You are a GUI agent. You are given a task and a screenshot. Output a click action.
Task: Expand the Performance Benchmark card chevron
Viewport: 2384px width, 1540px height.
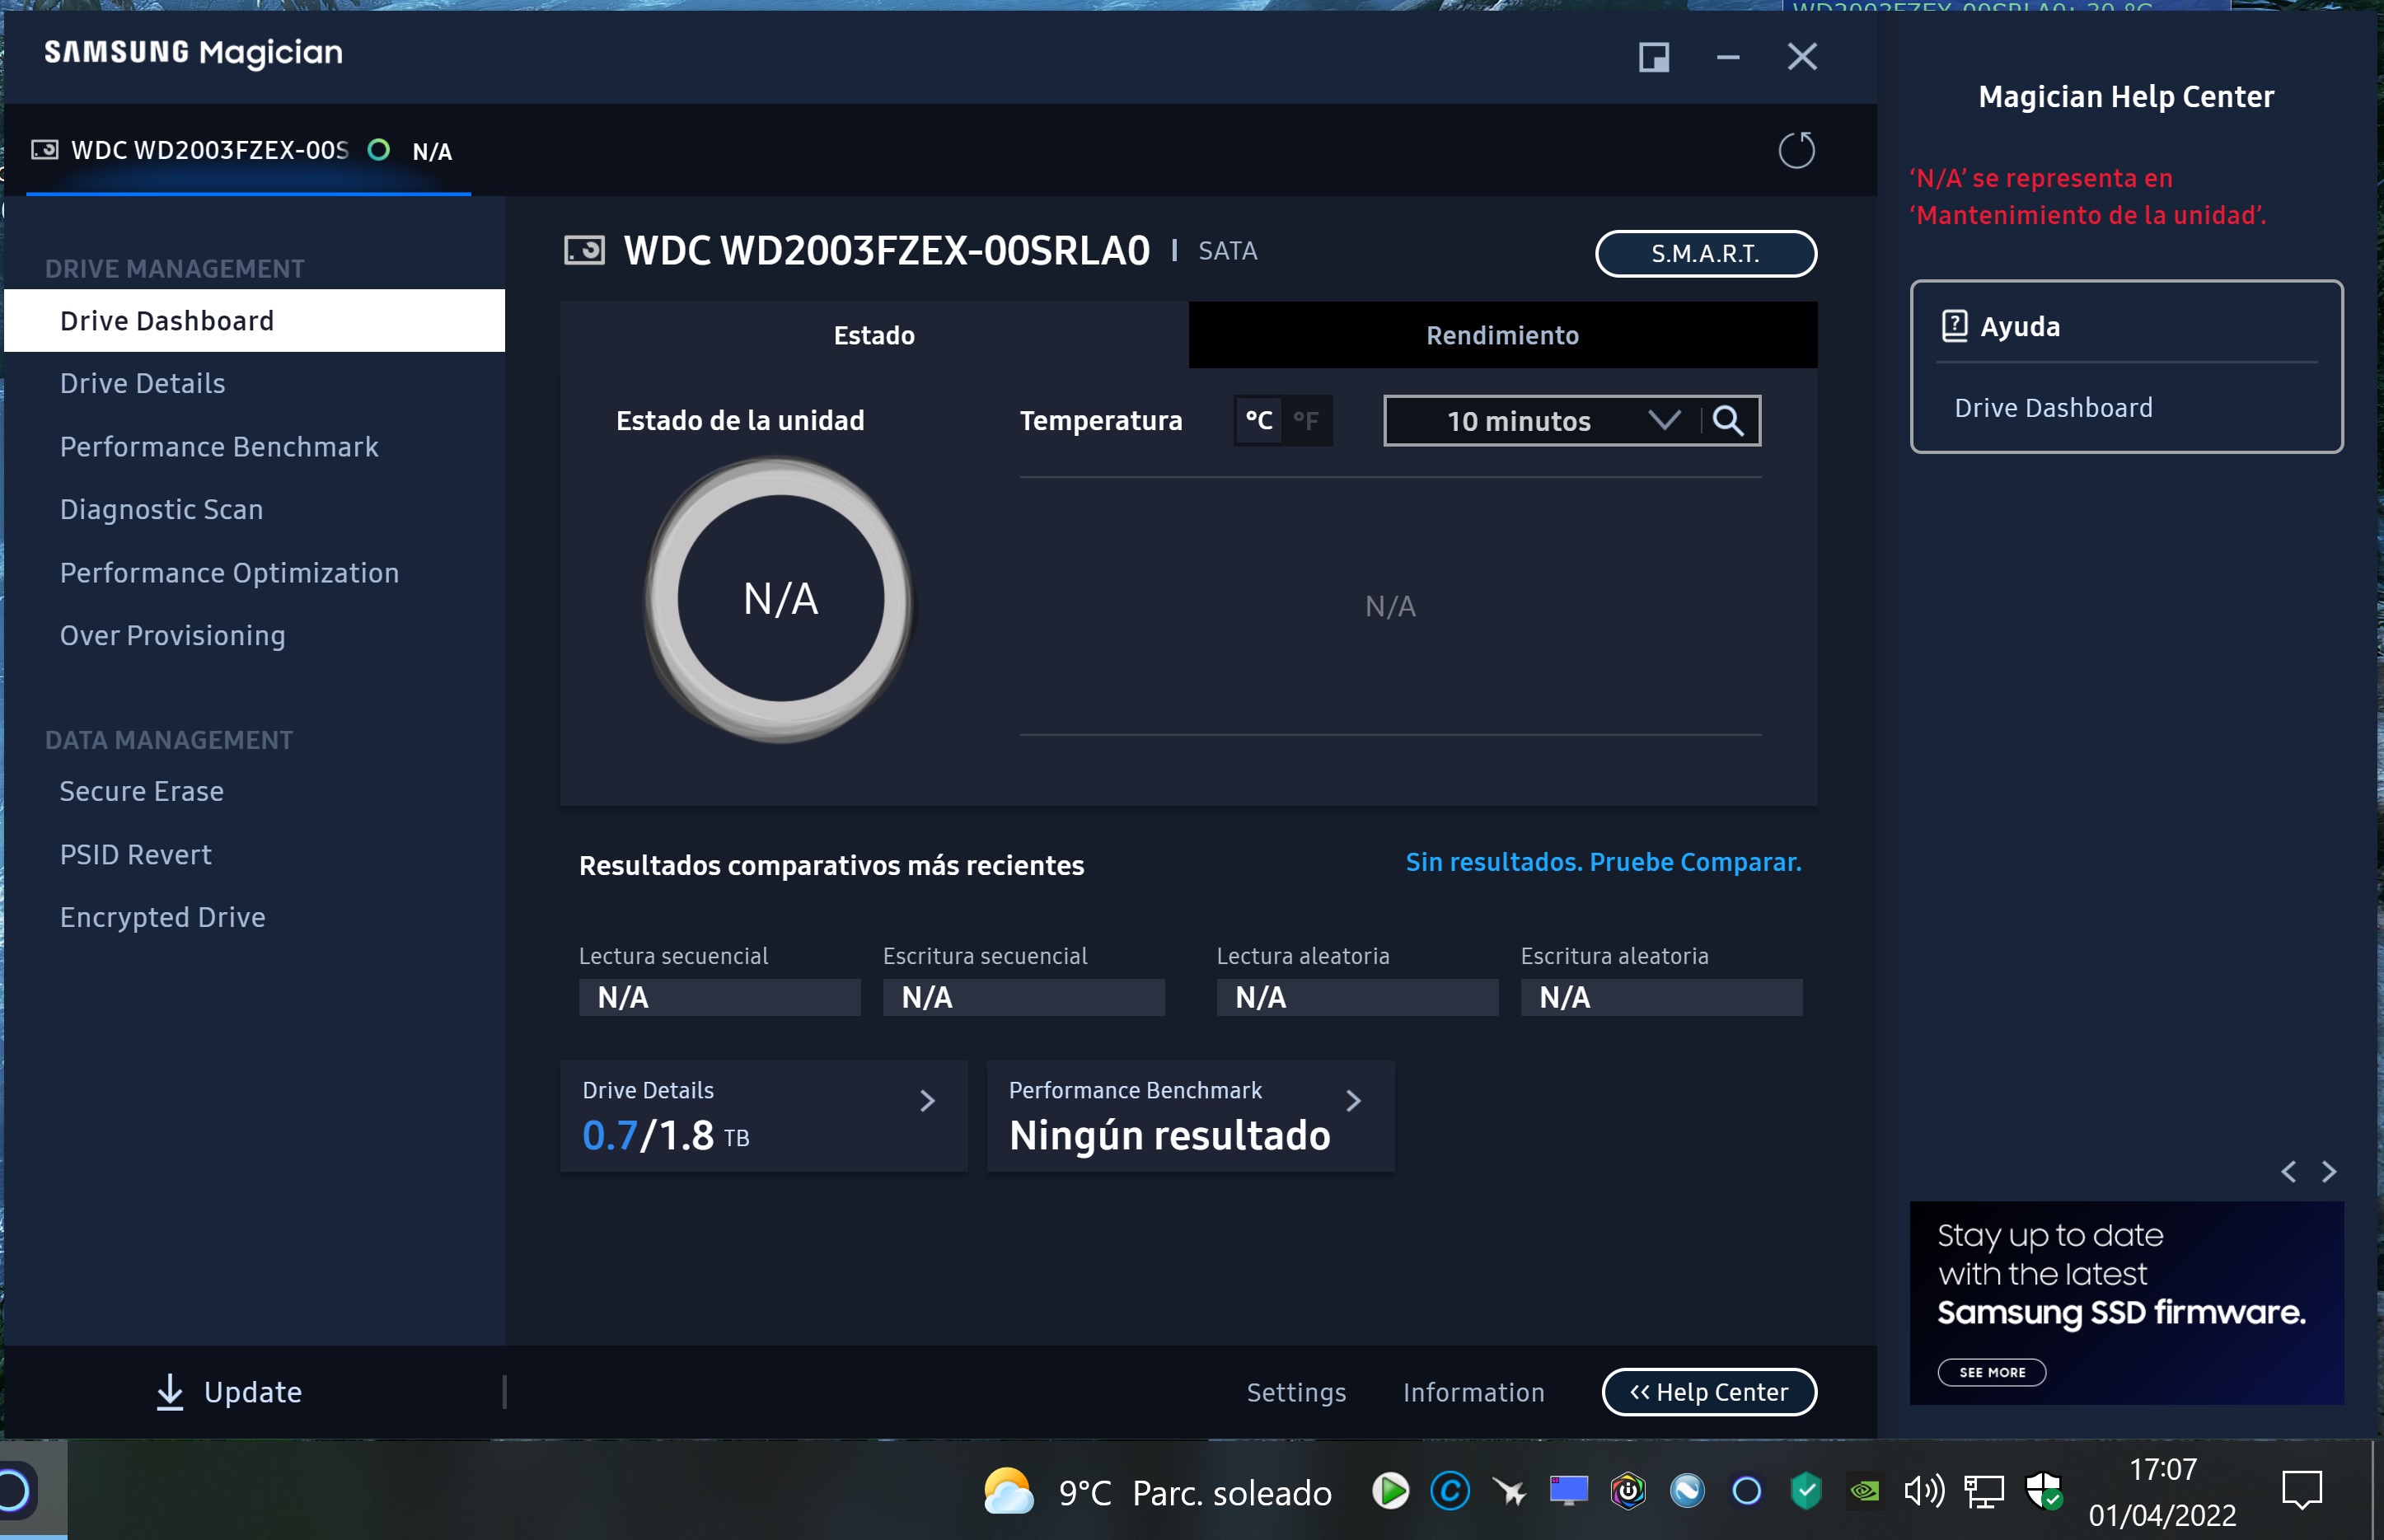coord(1353,1101)
